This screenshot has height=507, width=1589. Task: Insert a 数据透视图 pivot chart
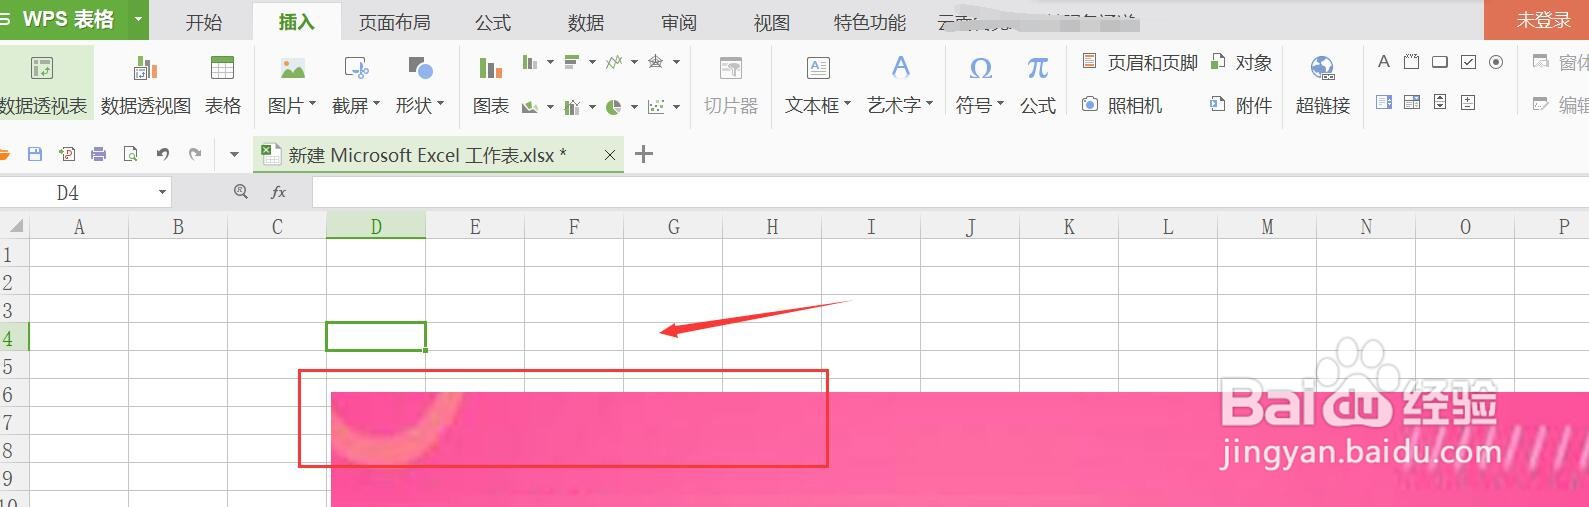click(x=146, y=84)
